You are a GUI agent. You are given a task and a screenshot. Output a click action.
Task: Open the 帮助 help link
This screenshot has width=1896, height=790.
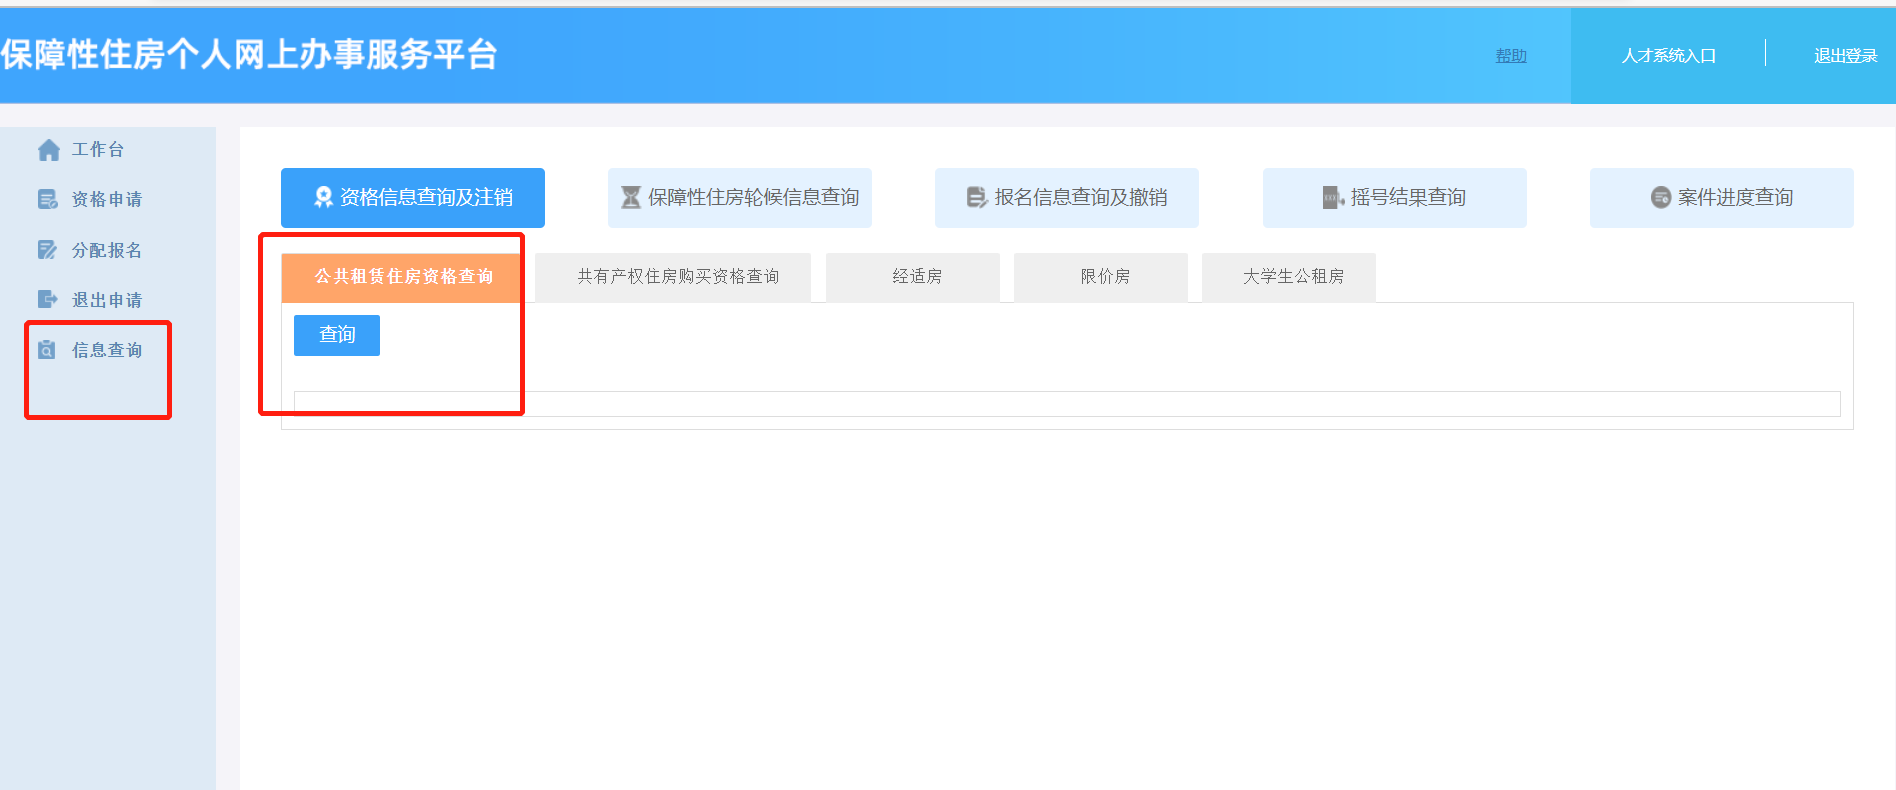click(x=1510, y=56)
